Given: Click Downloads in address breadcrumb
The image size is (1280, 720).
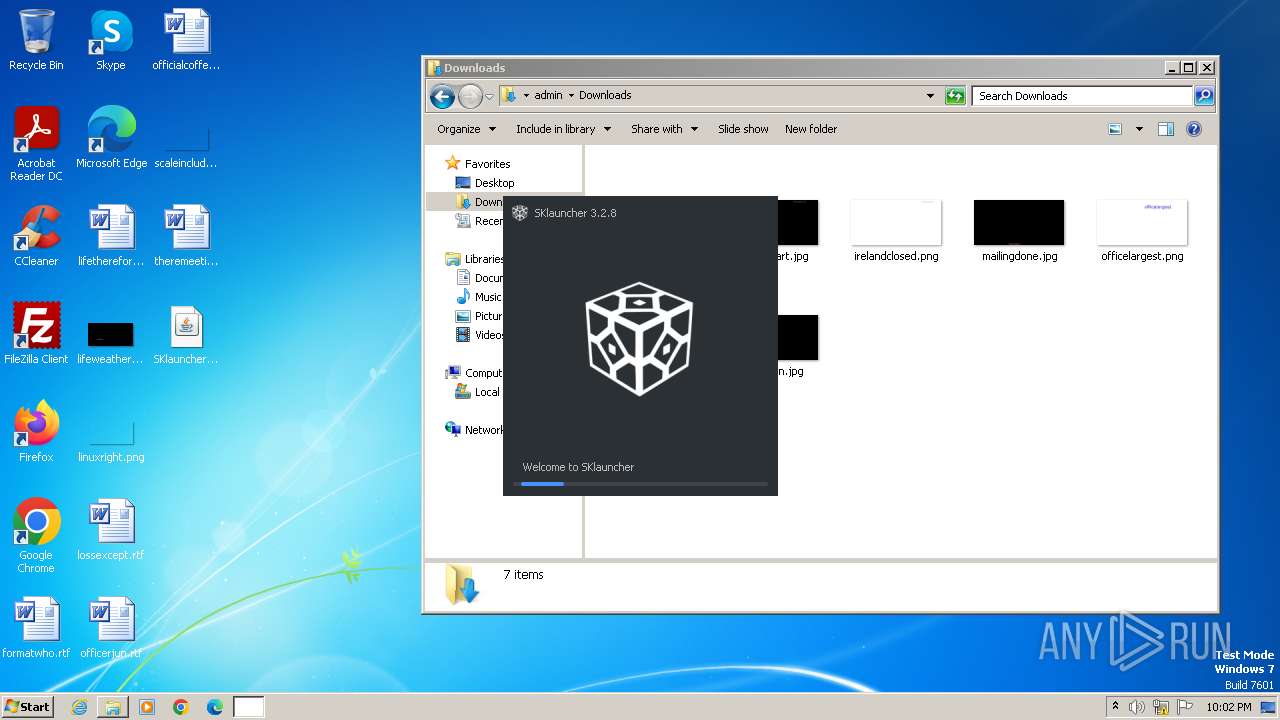Looking at the screenshot, I should coord(605,96).
